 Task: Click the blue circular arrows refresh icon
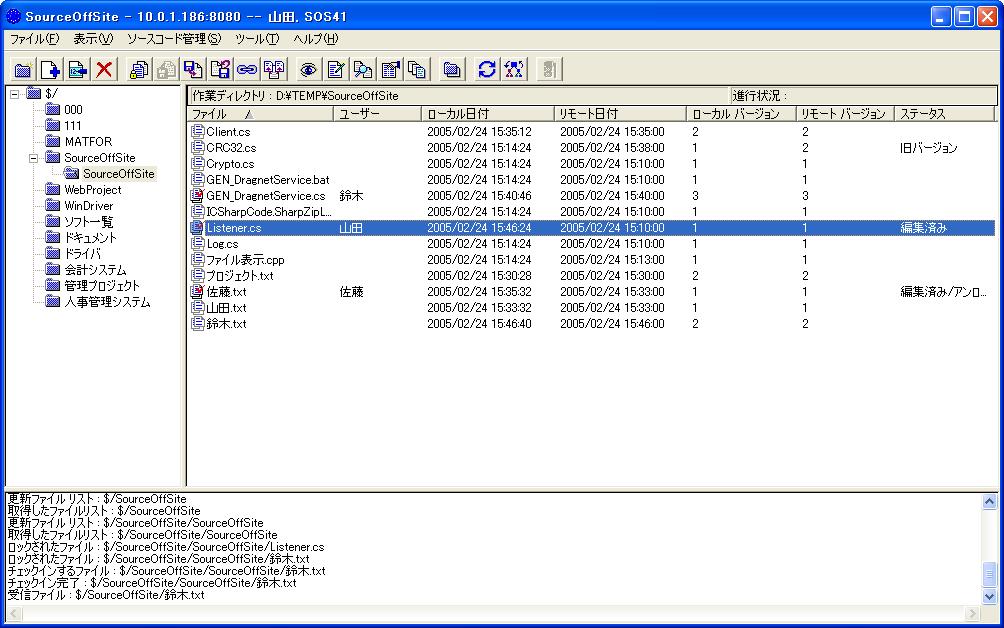tap(487, 69)
